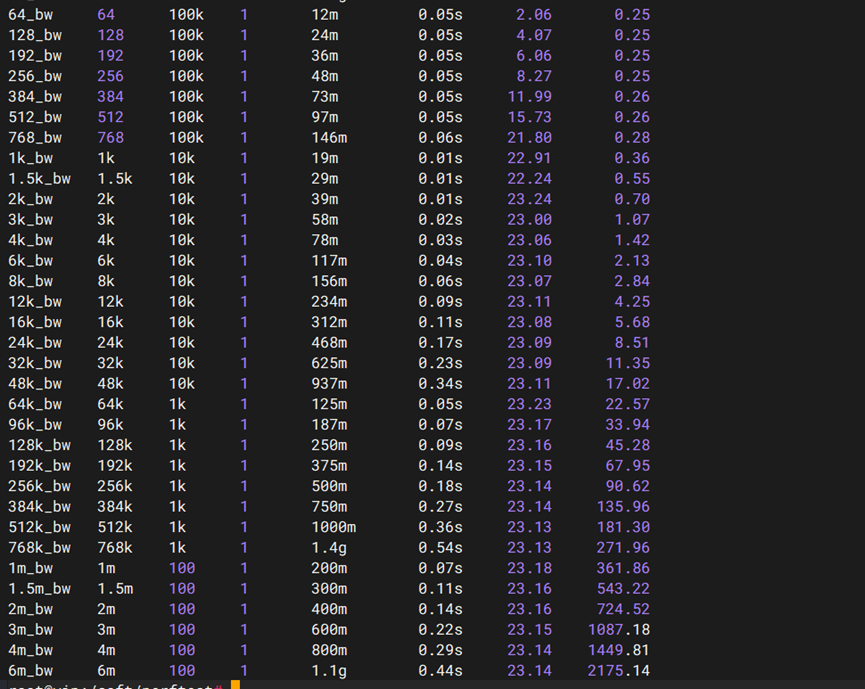Select the 1.5k_bw row label
This screenshot has height=689, width=865.
[x=40, y=179]
